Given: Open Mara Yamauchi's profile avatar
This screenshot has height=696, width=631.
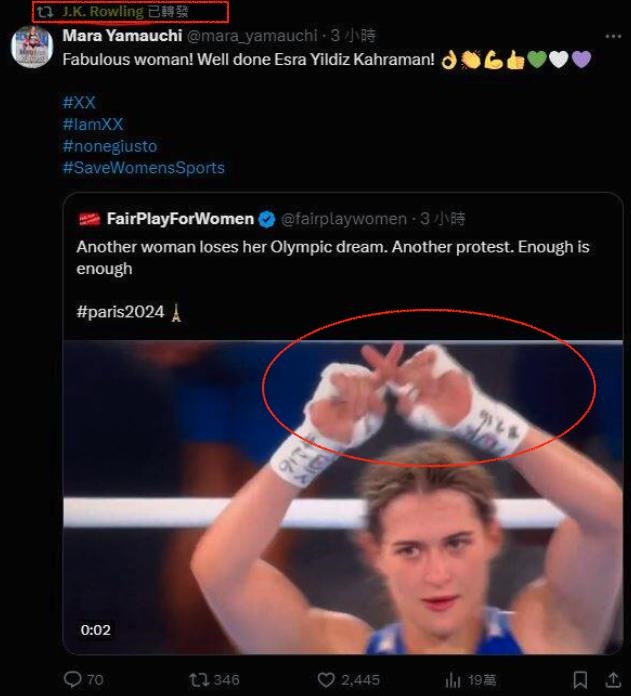Looking at the screenshot, I should coord(31,47).
